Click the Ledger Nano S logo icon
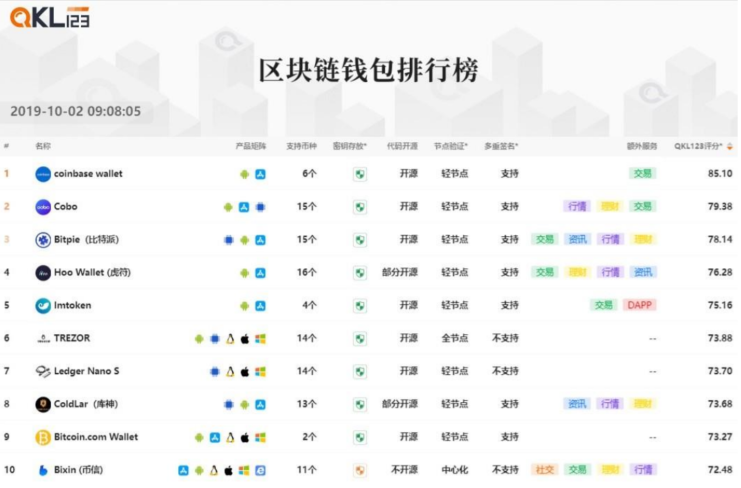 [43, 372]
